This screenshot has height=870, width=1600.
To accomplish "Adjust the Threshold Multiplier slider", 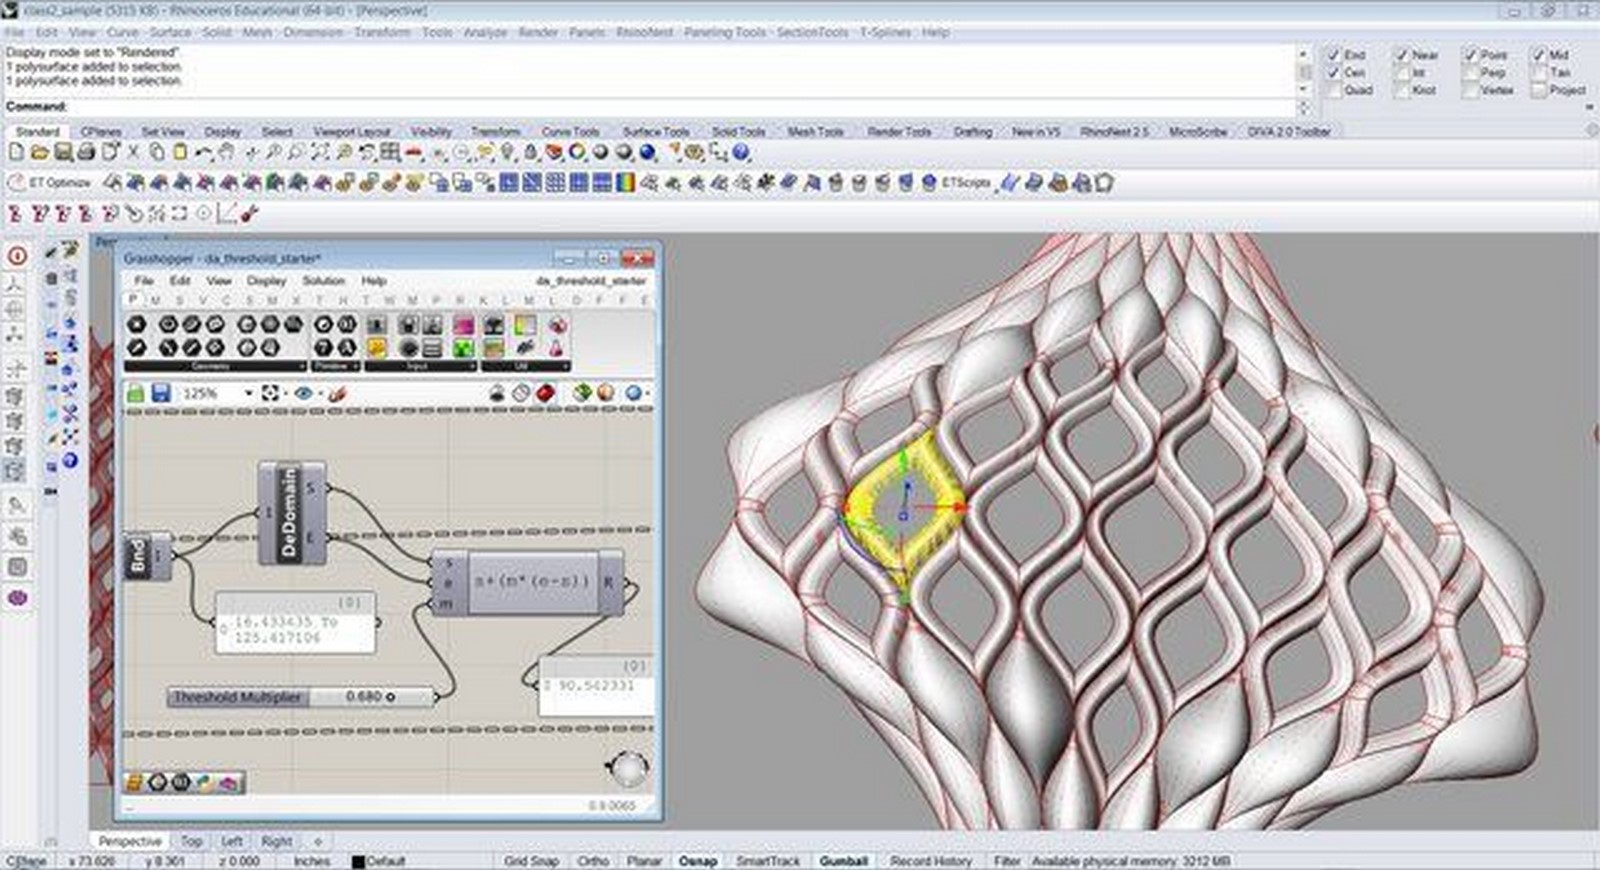I will [300, 697].
